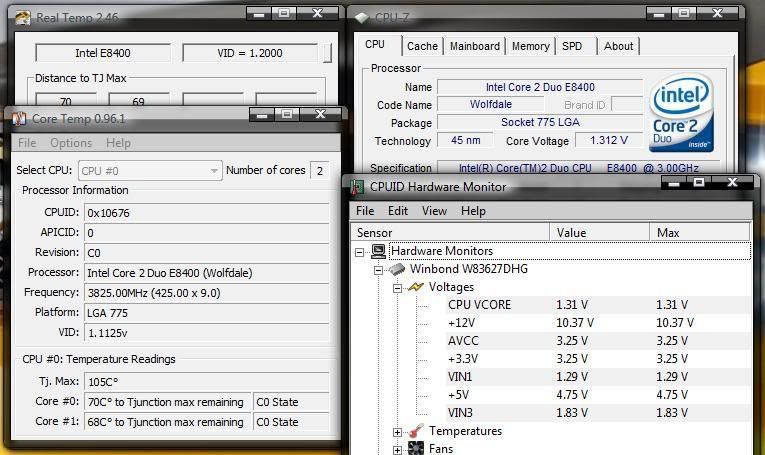
Task: Click the Real Temp title bar icon
Action: coord(22,18)
